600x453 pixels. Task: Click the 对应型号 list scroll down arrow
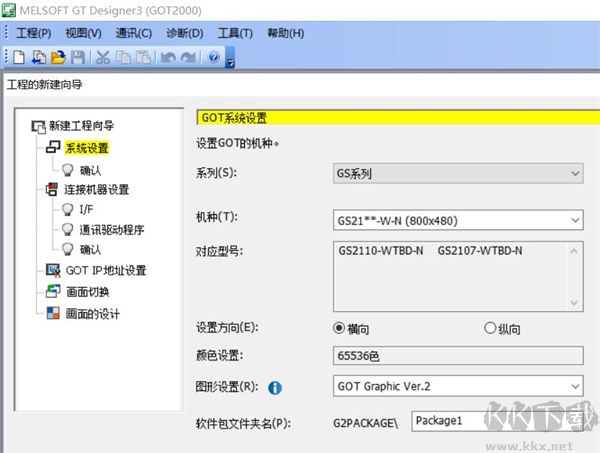coord(574,303)
